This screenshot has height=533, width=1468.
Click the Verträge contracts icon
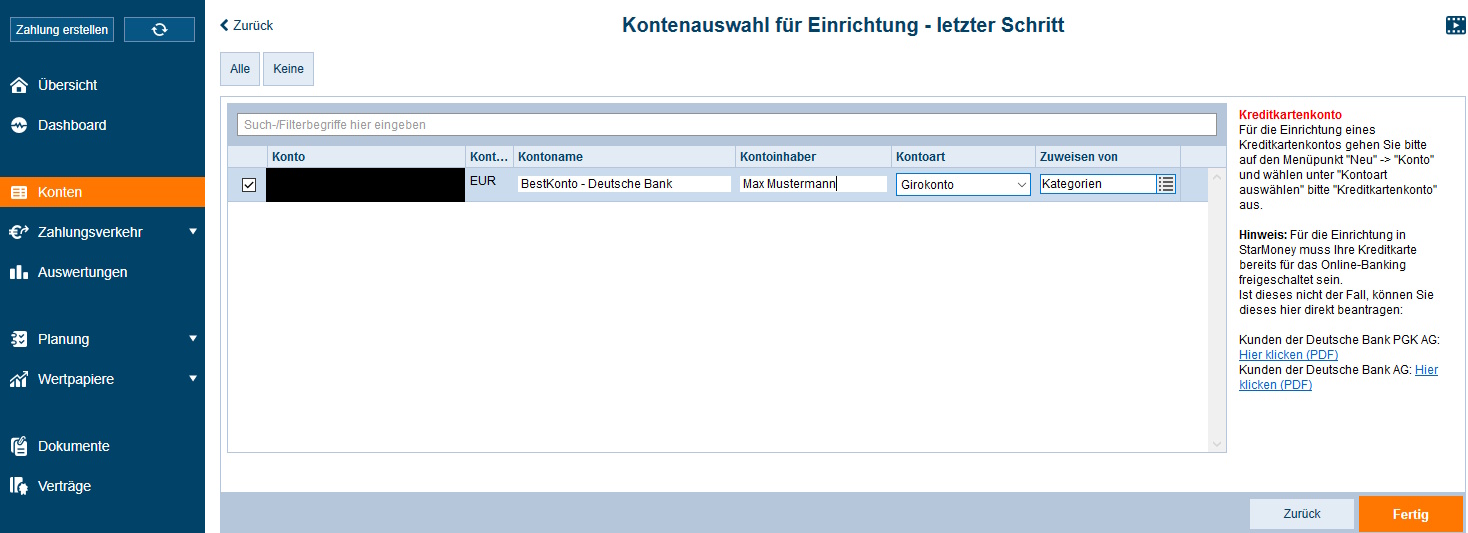[x=19, y=486]
